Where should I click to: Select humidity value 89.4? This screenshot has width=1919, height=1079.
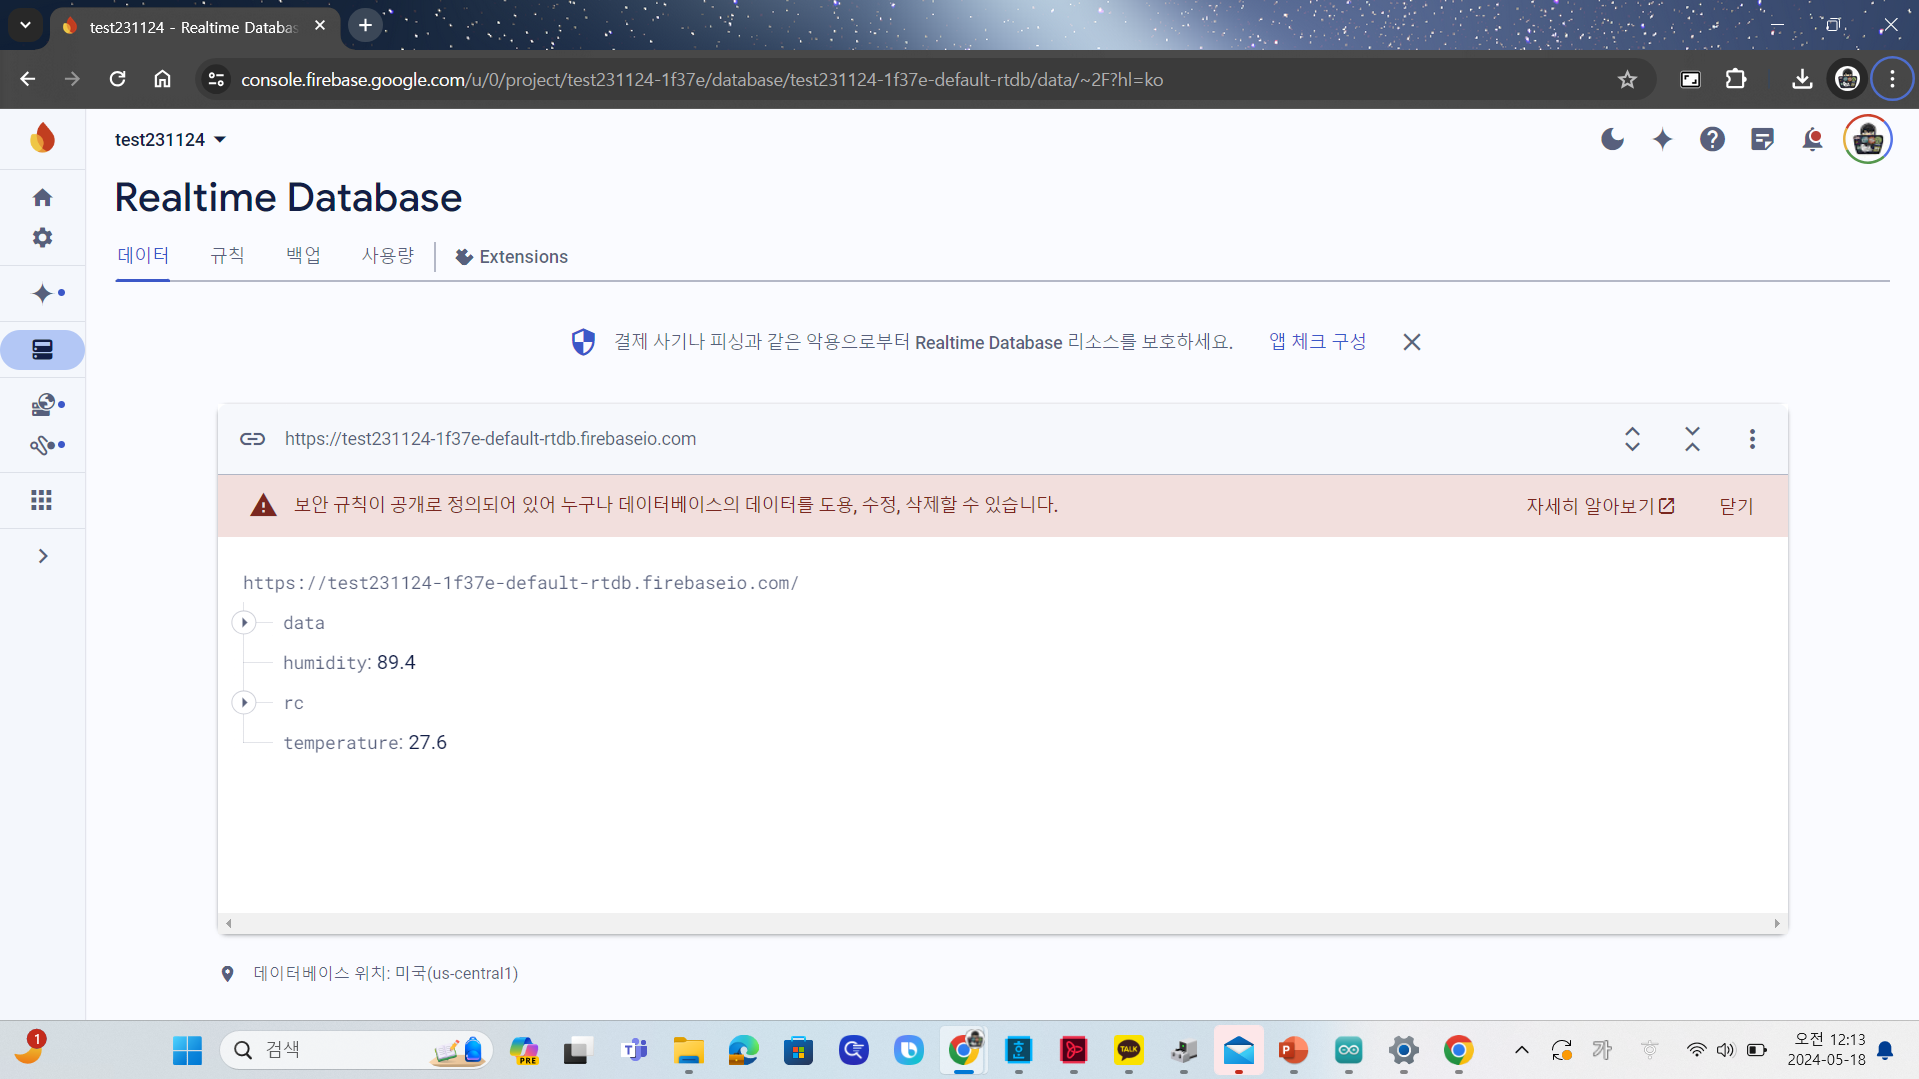396,662
